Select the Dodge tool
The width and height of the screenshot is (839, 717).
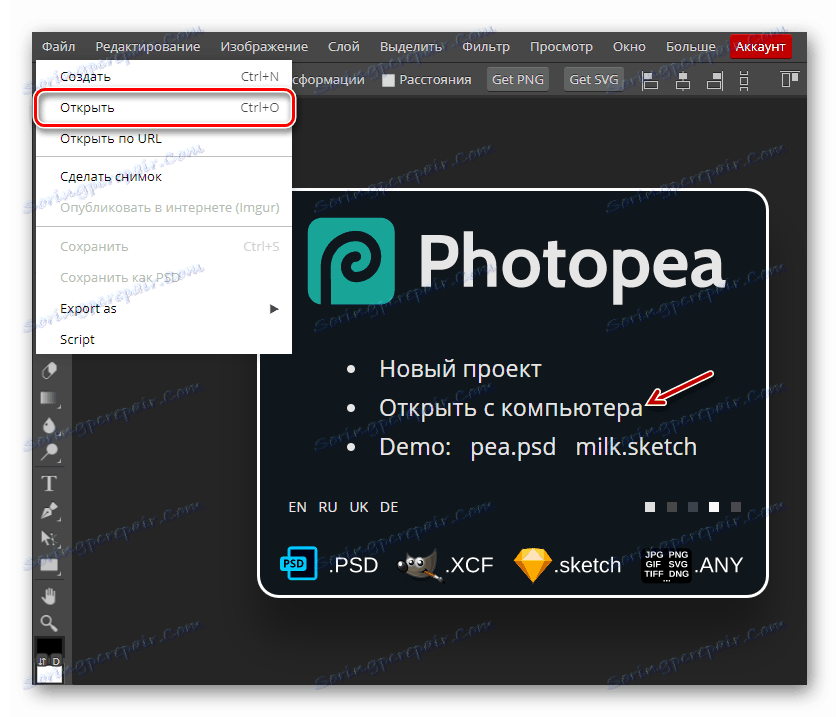[49, 453]
